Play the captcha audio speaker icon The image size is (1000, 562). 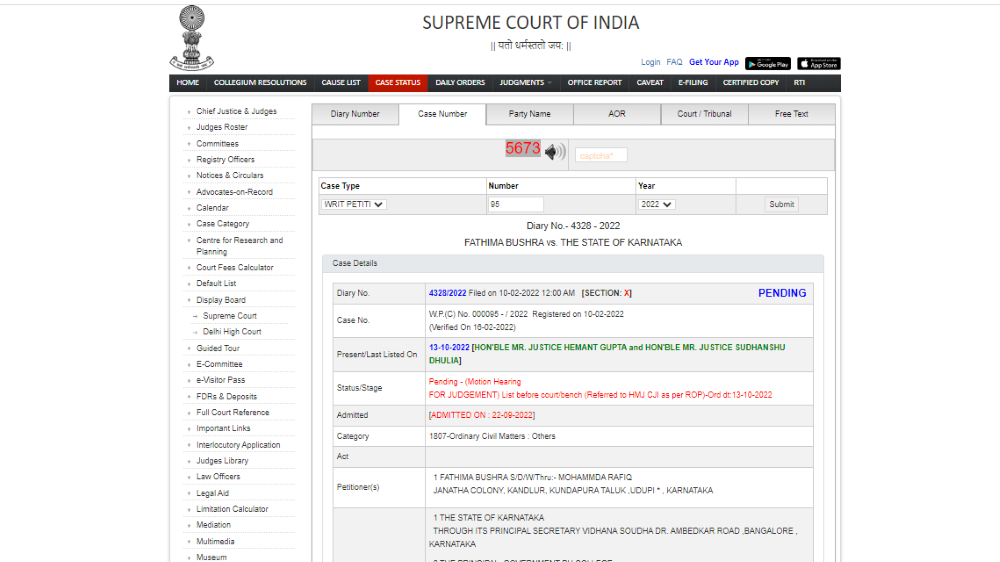(x=555, y=152)
